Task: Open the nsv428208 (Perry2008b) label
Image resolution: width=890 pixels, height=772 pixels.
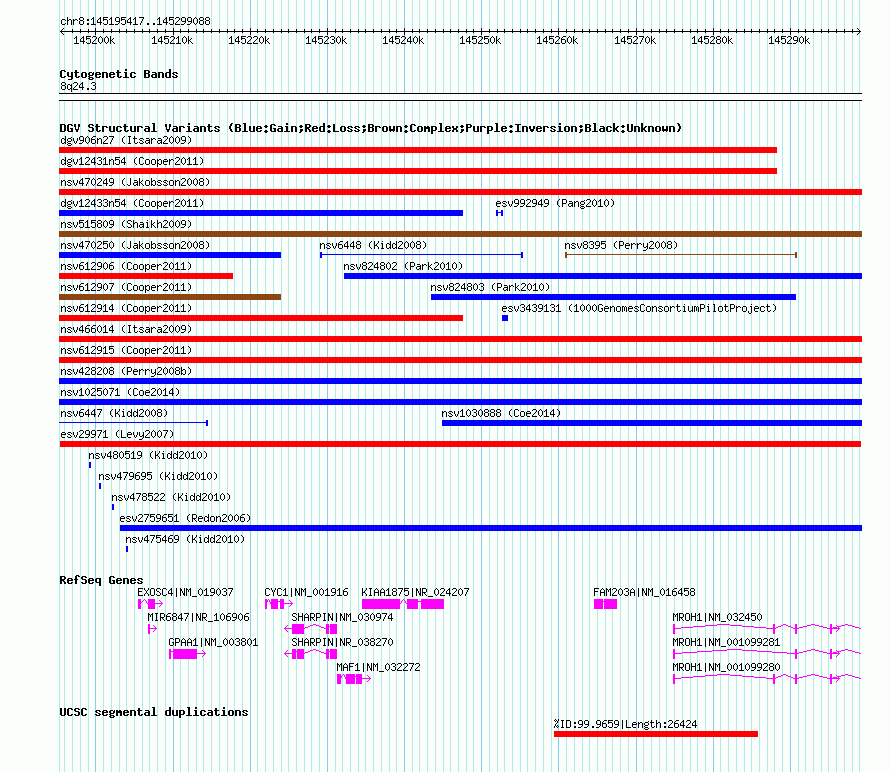Action: click(126, 371)
